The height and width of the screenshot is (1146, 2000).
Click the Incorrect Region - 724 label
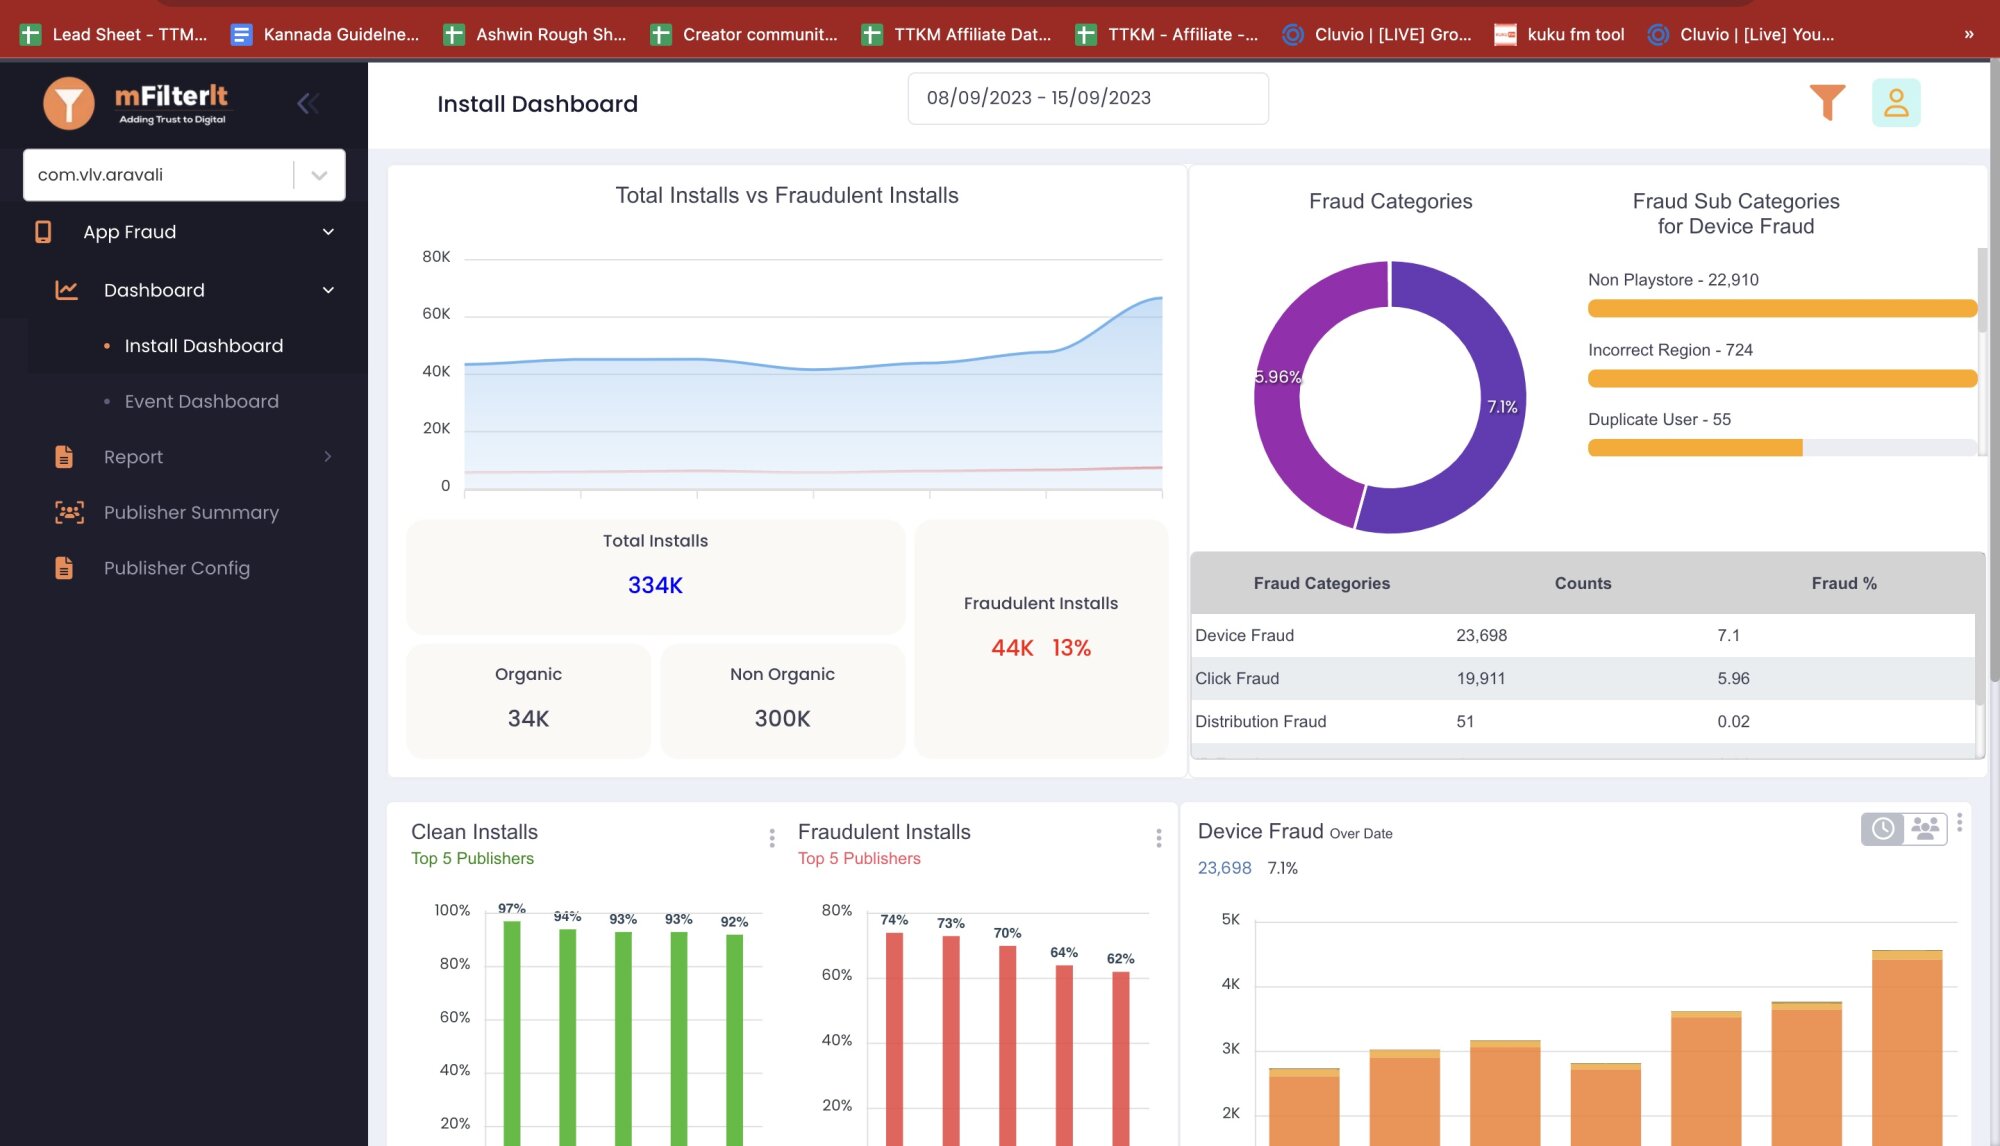click(x=1670, y=350)
